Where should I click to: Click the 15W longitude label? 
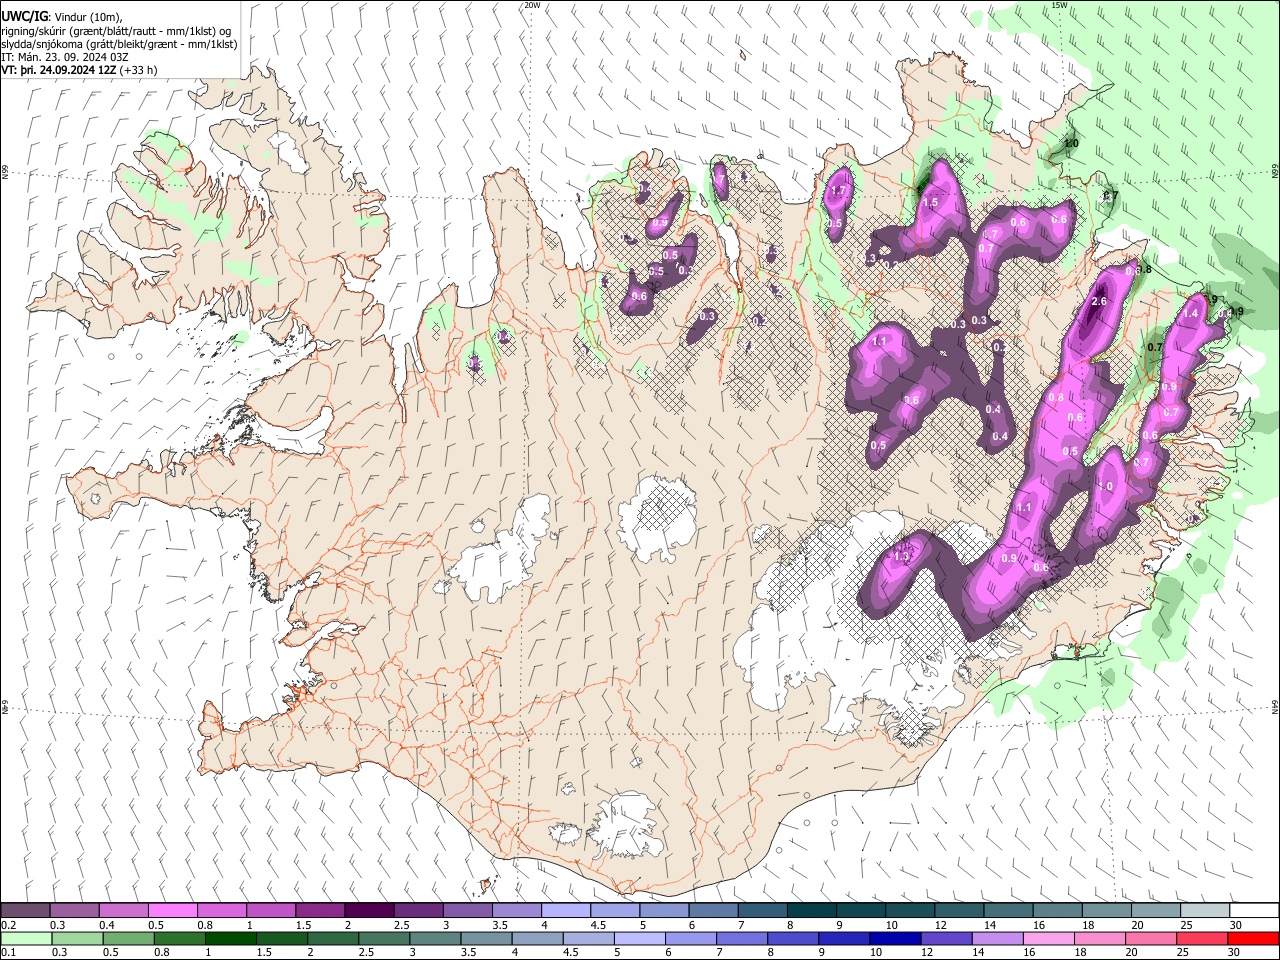click(1059, 5)
